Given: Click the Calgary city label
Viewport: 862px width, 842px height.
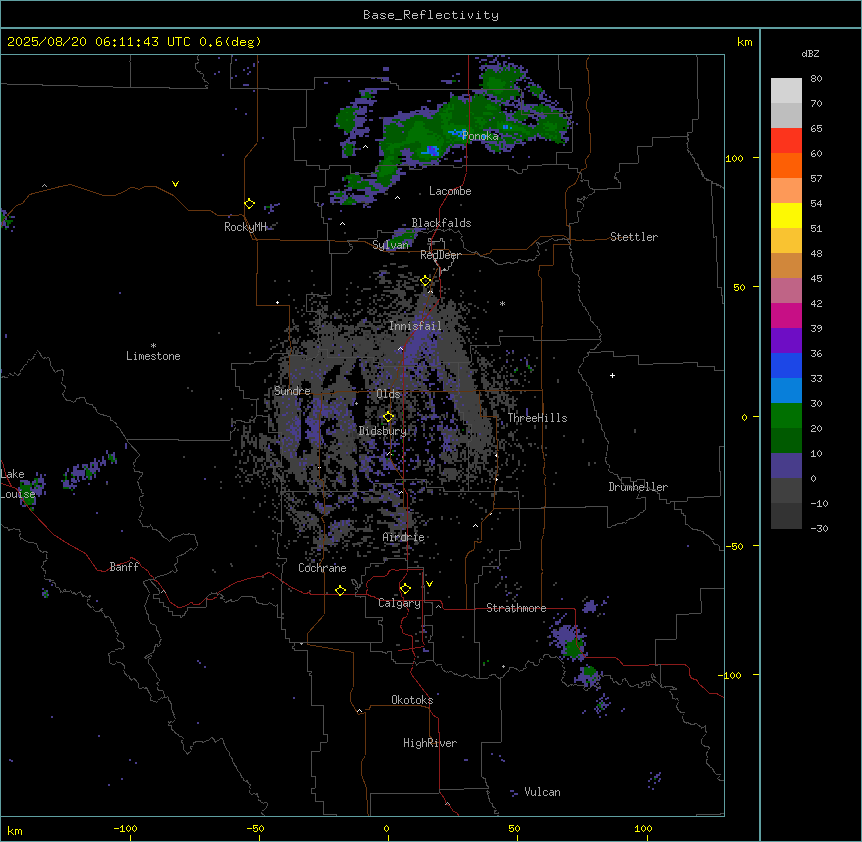Looking at the screenshot, I should click(x=399, y=603).
